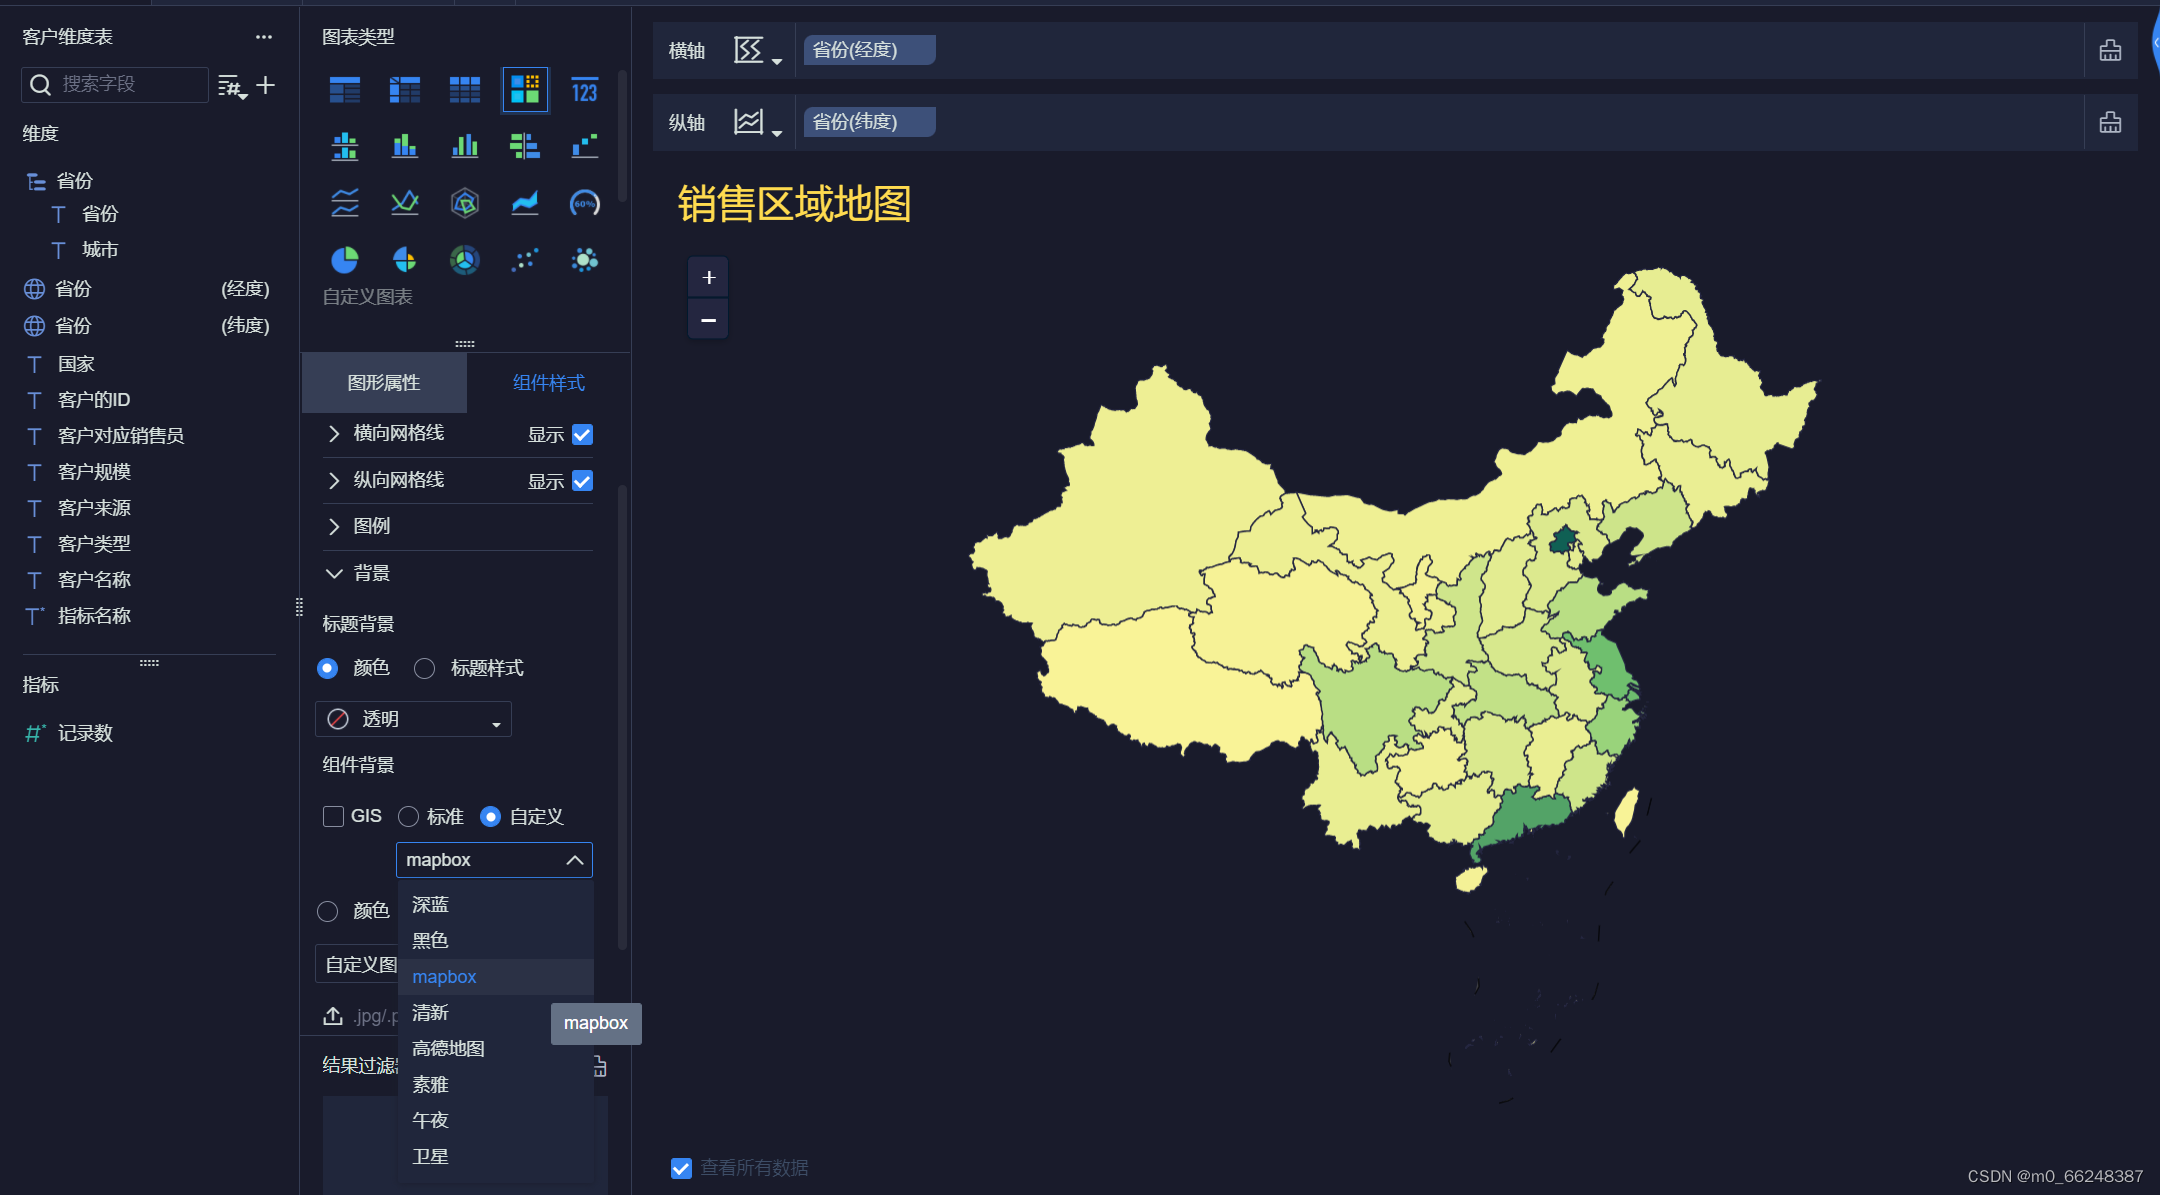
Task: Toggle horizontal gridlines display checkbox
Action: click(582, 434)
